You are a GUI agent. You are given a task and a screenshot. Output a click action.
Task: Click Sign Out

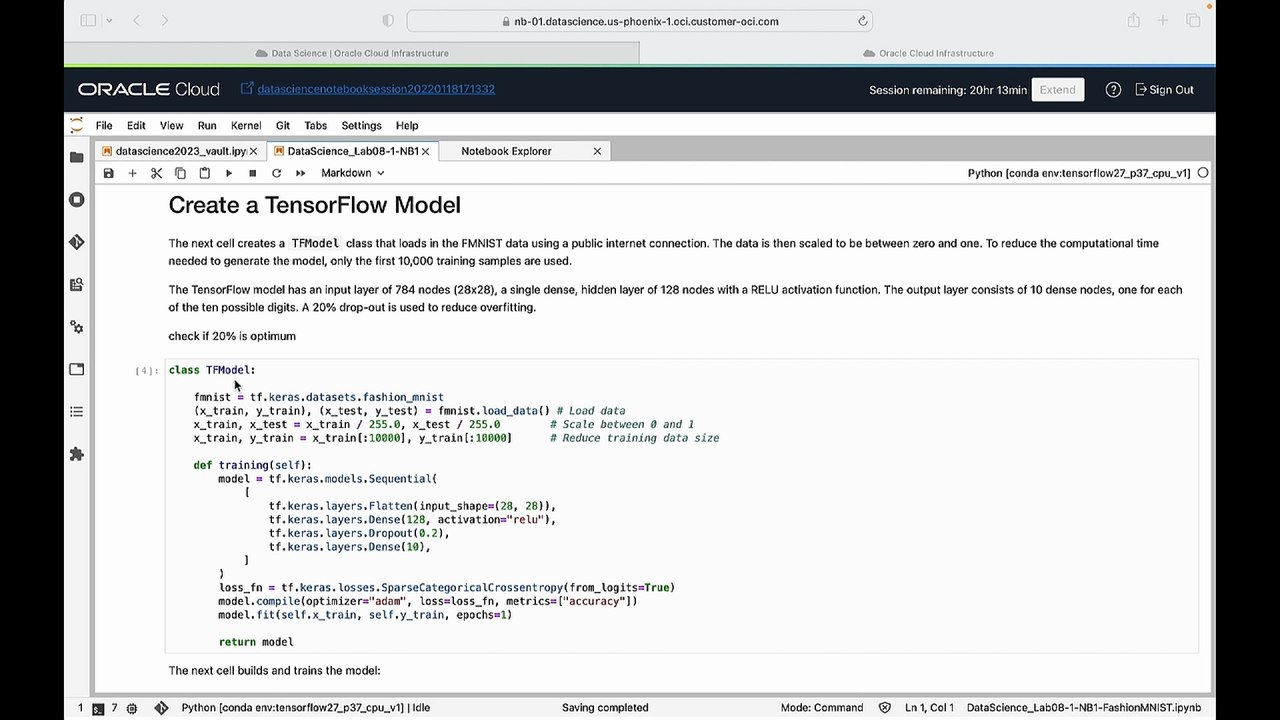click(x=1165, y=90)
